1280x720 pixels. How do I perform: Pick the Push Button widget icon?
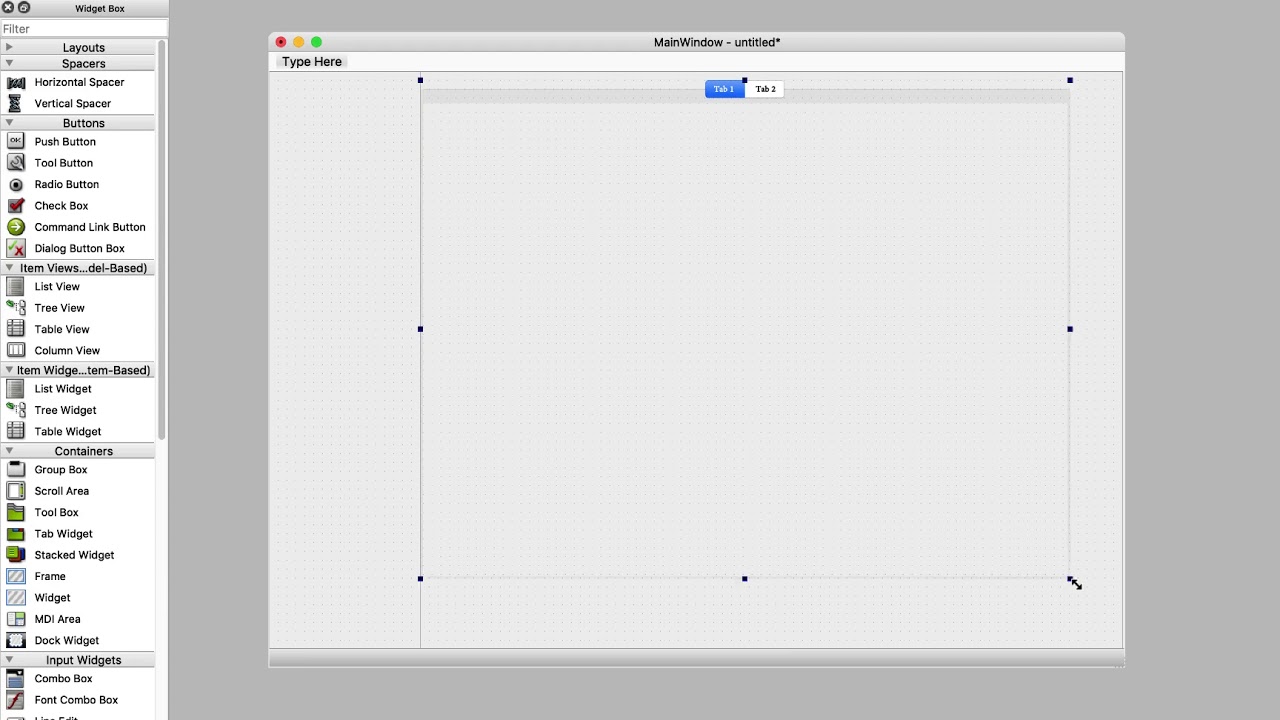(x=16, y=142)
